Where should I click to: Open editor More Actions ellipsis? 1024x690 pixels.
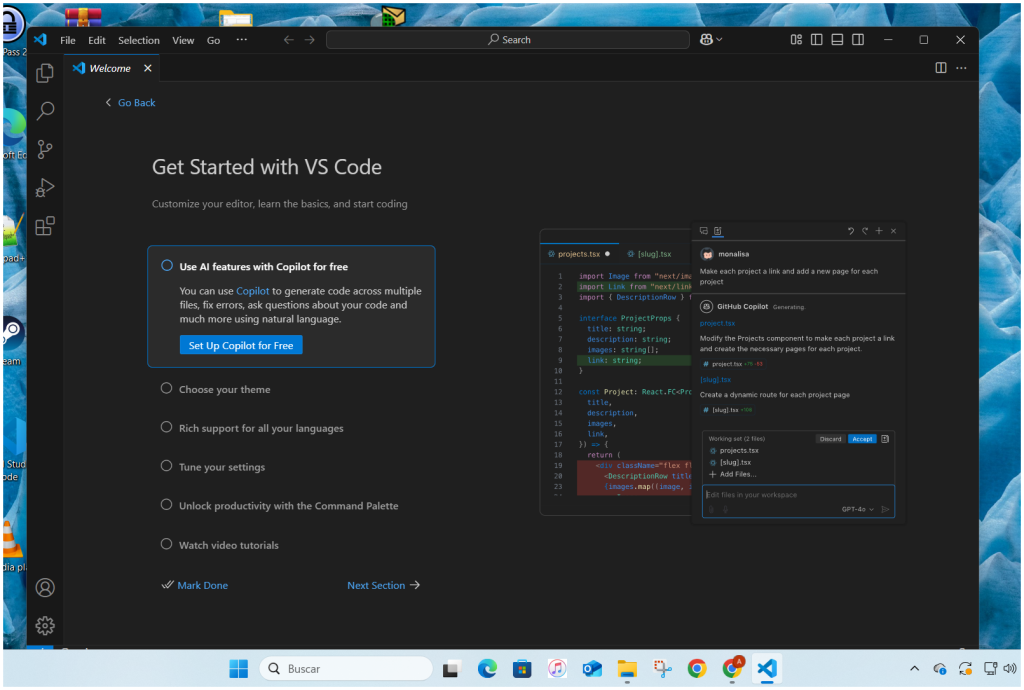[961, 68]
